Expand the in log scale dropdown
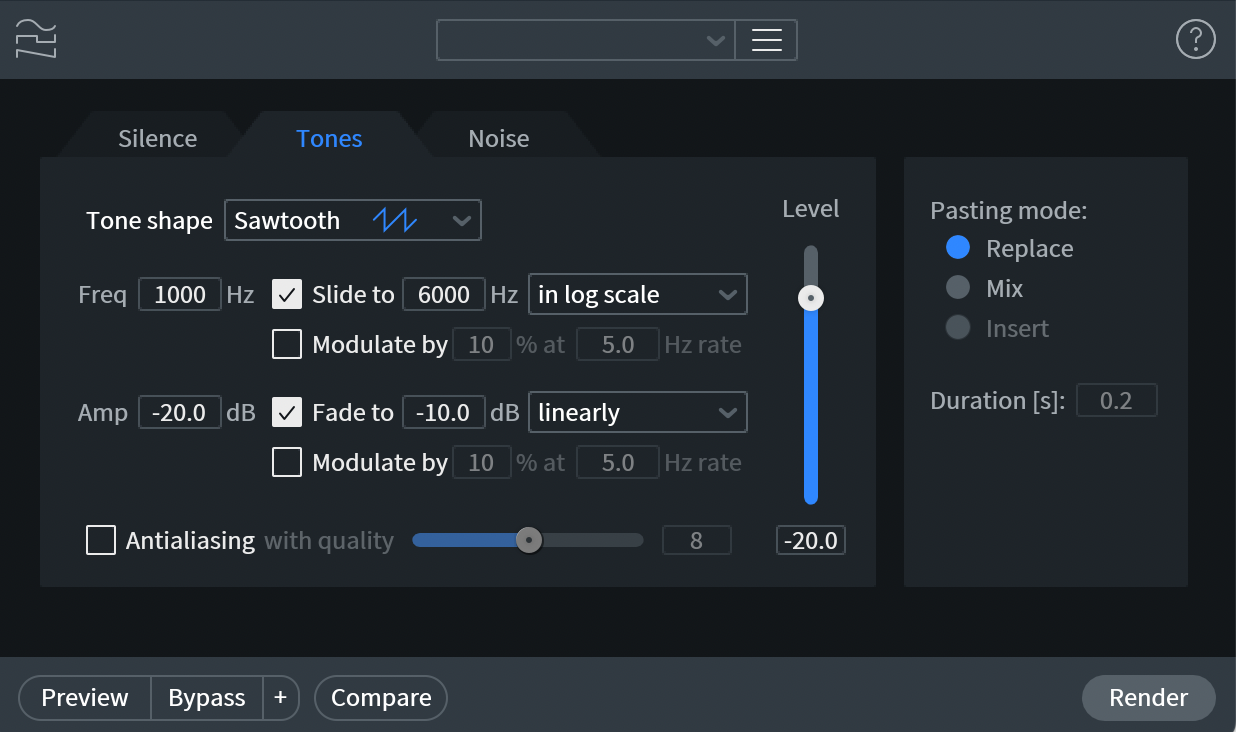Screen dimensions: 1236x732 pos(637,295)
